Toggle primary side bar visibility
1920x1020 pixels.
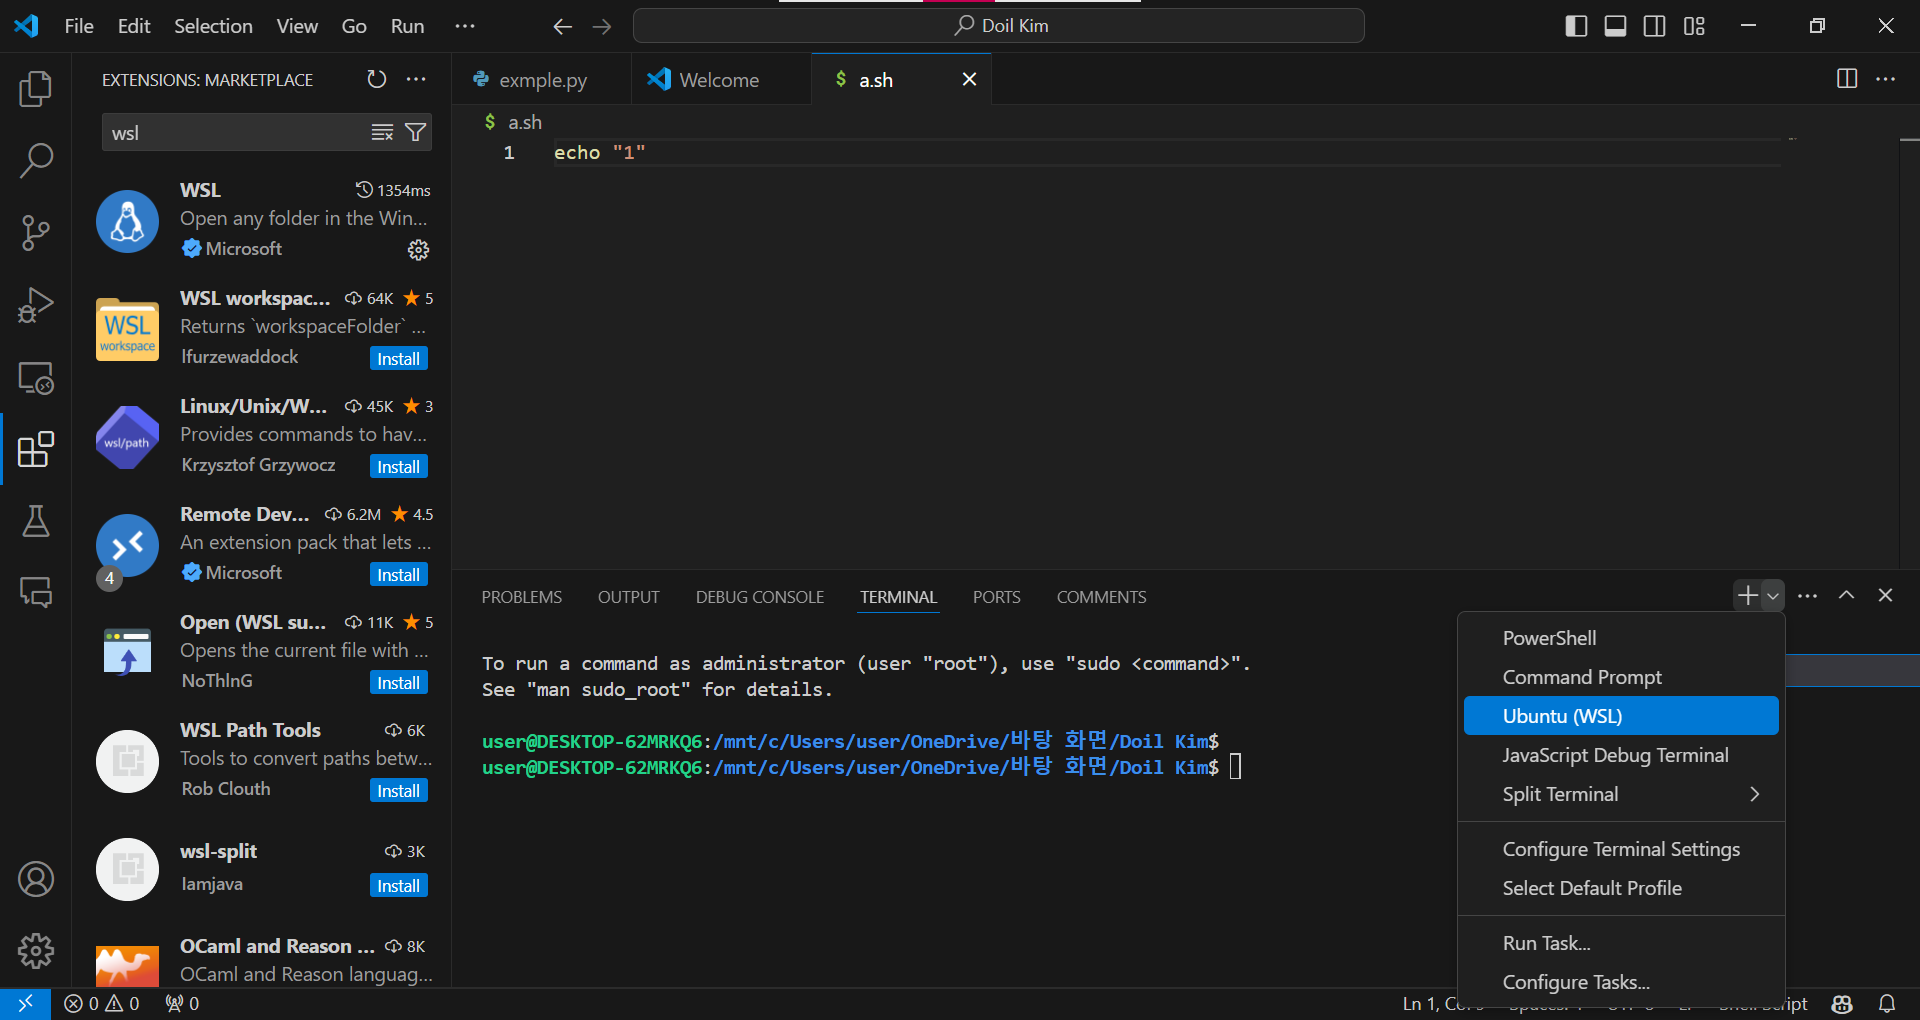coord(1576,26)
